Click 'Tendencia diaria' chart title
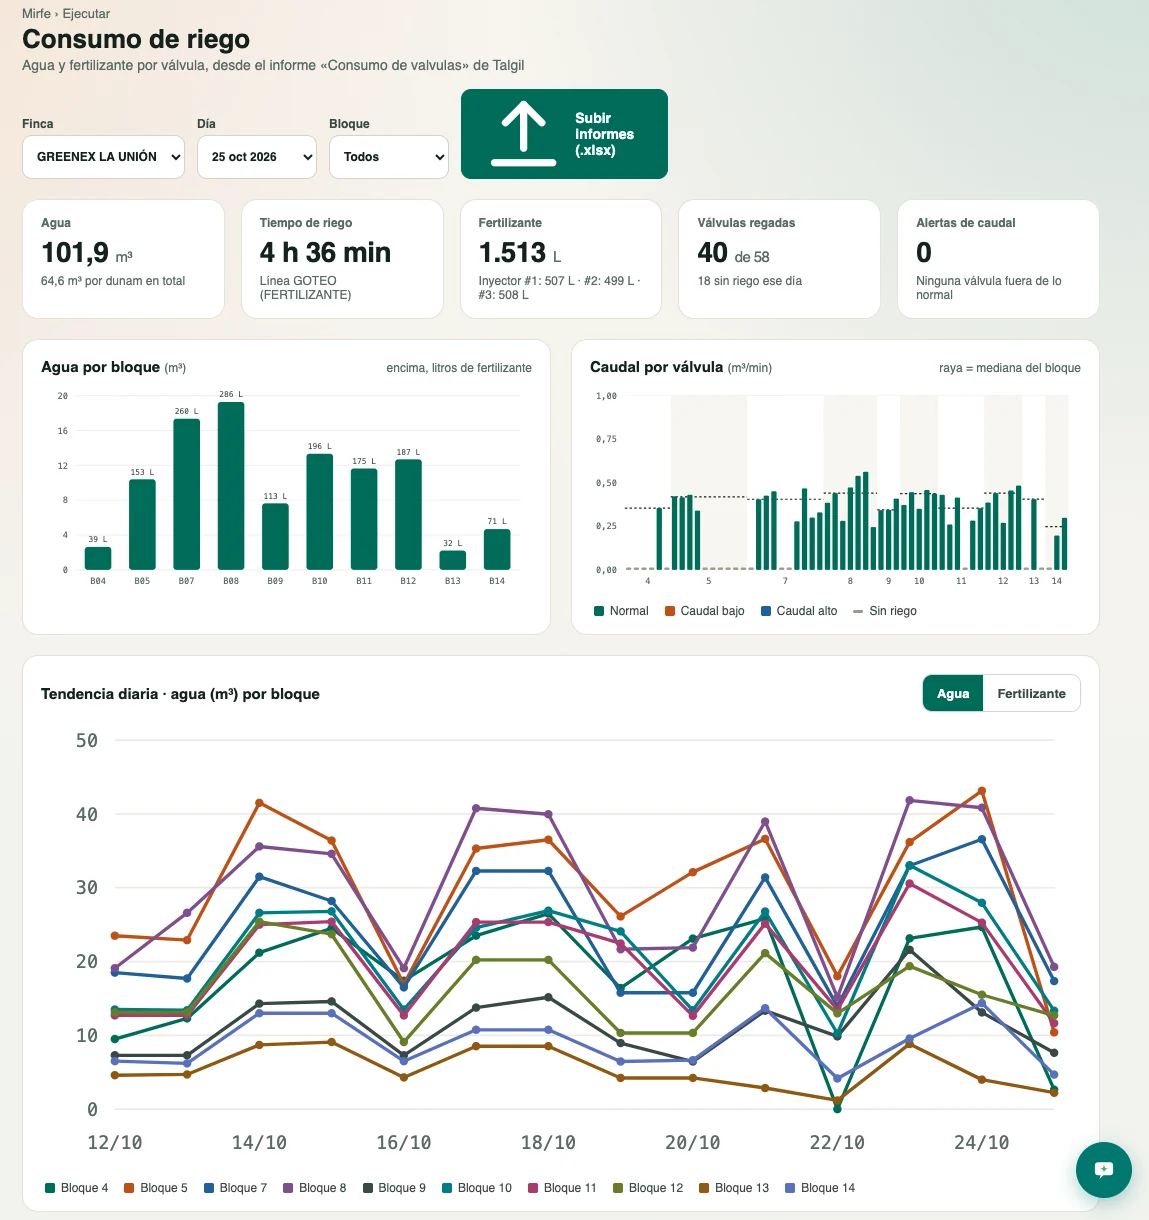Viewport: 1149px width, 1220px height. pos(180,694)
